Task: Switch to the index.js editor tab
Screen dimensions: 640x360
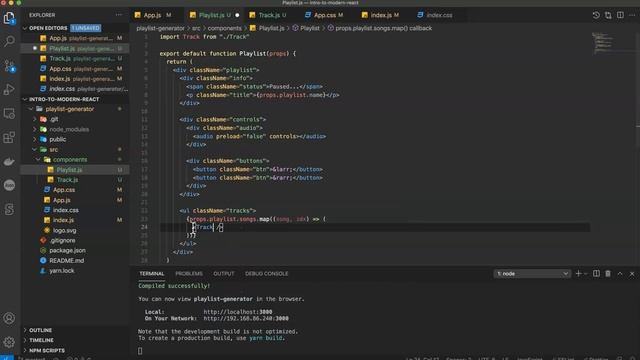Action: pyautogui.click(x=381, y=15)
